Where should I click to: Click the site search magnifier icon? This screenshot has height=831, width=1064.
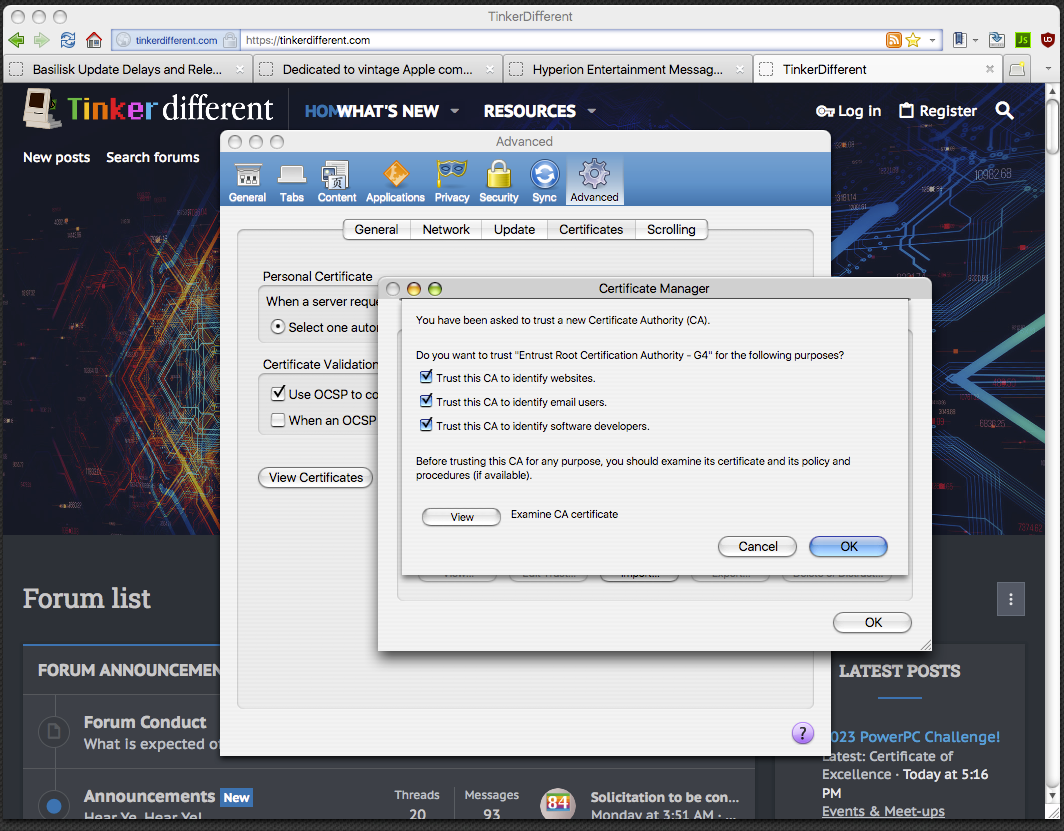1004,111
